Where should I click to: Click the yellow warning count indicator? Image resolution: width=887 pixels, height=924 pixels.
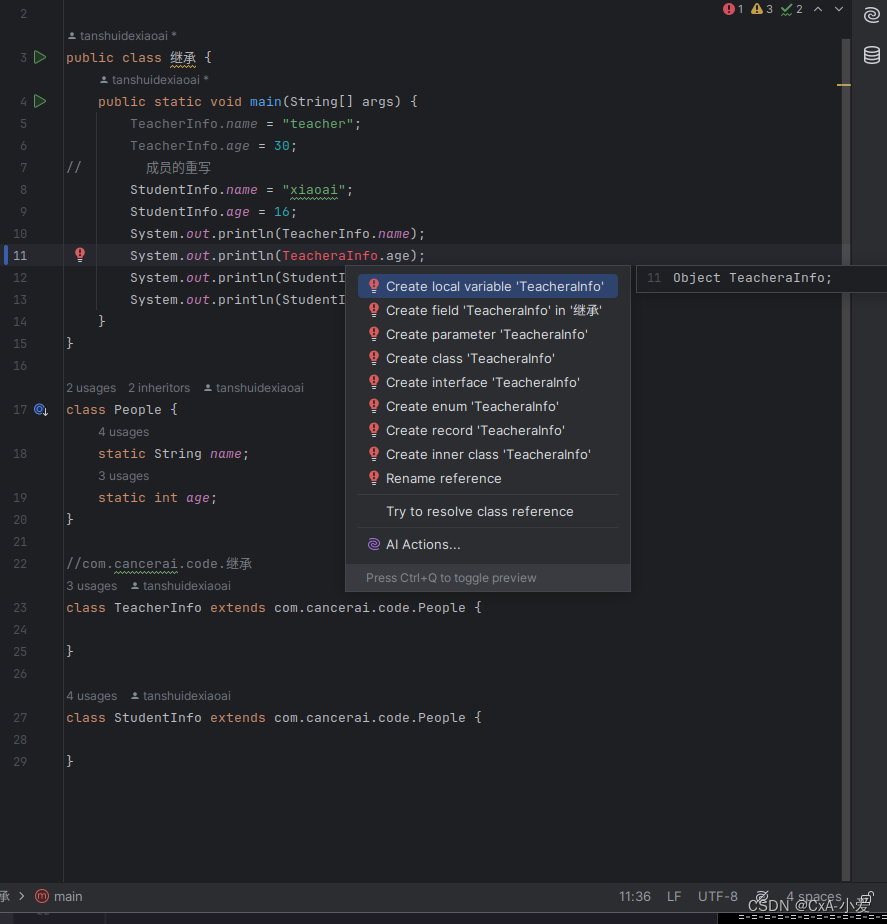click(x=761, y=9)
